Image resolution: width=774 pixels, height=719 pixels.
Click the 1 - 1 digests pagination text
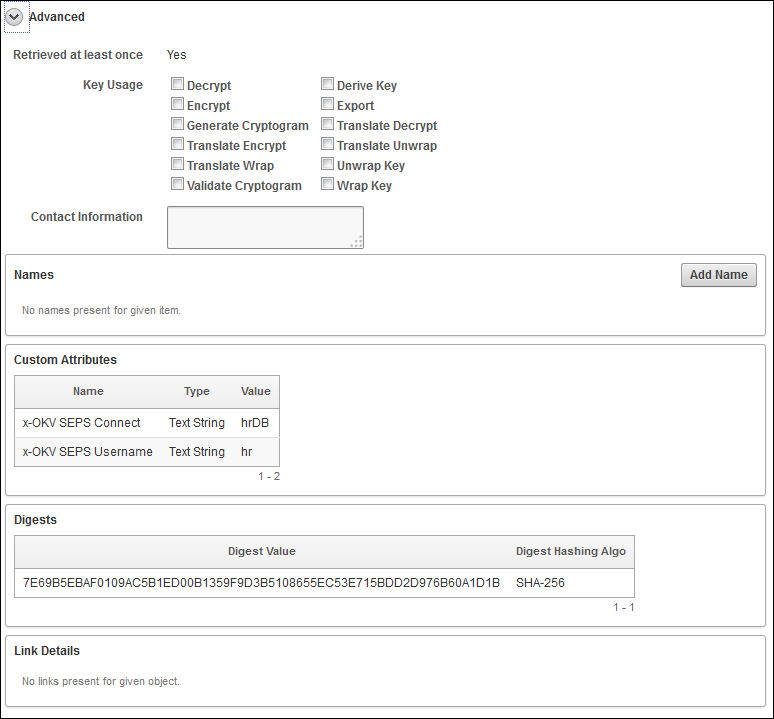[623, 607]
